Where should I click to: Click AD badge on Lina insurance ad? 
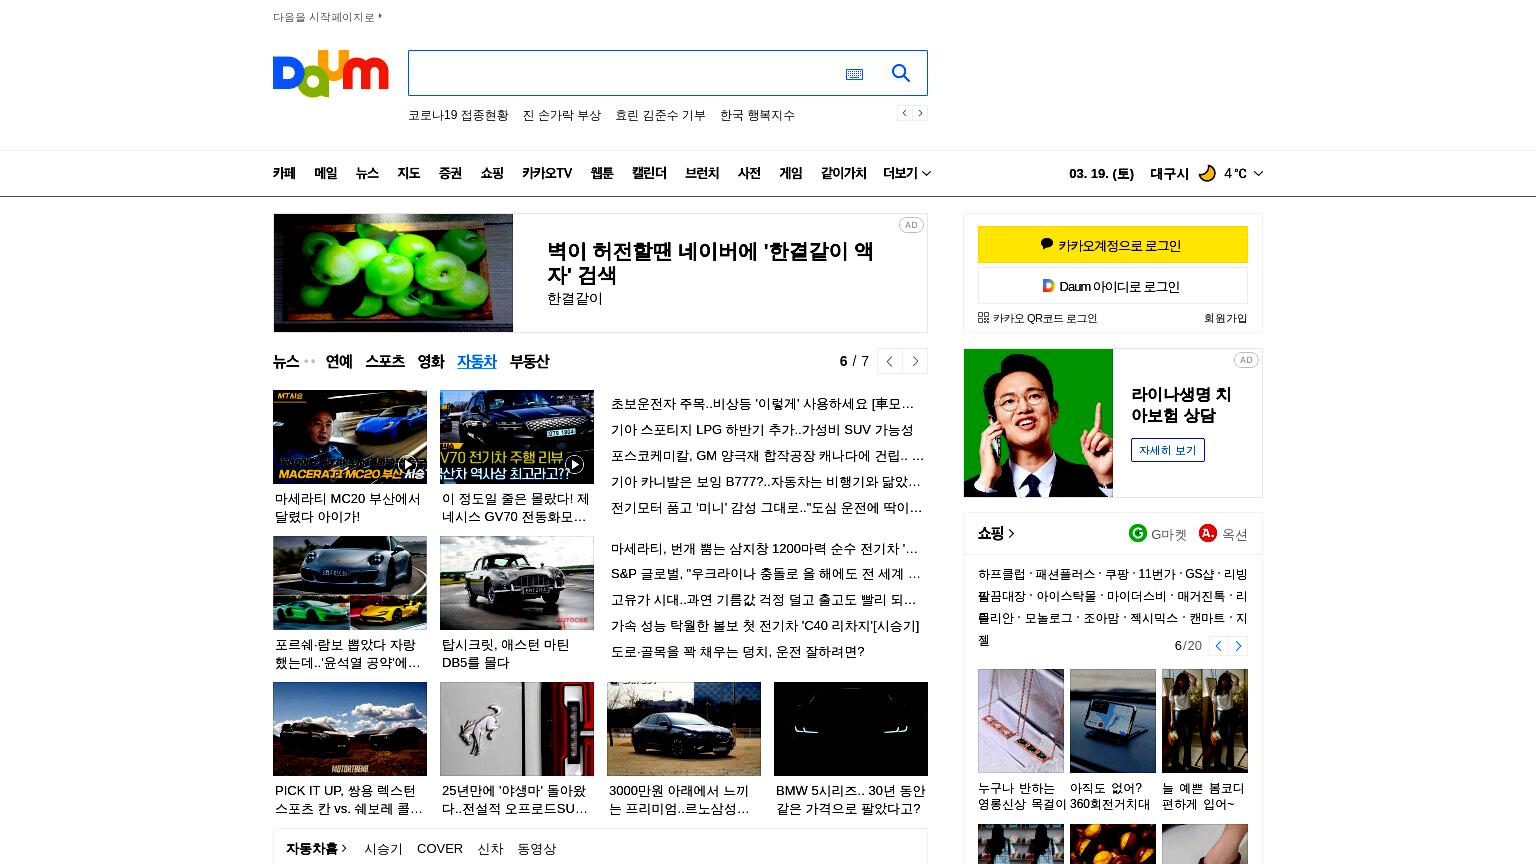tap(1246, 360)
